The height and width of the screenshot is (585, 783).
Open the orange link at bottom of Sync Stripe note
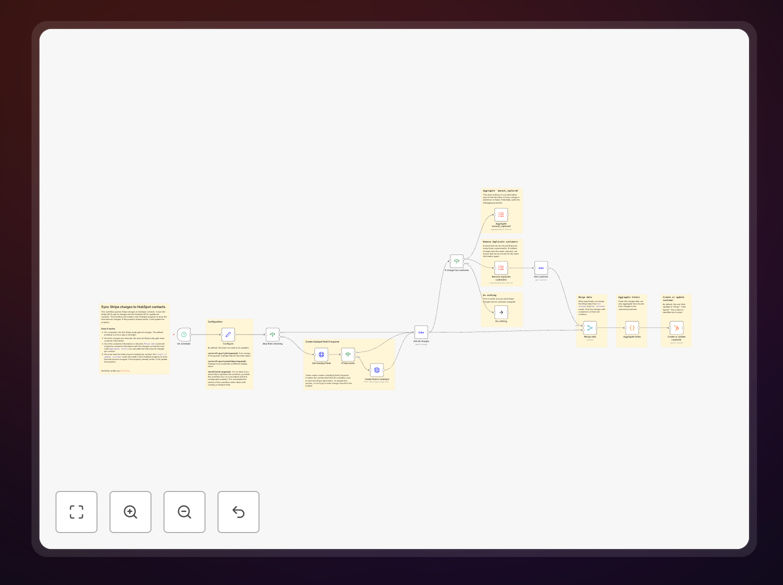pos(125,371)
